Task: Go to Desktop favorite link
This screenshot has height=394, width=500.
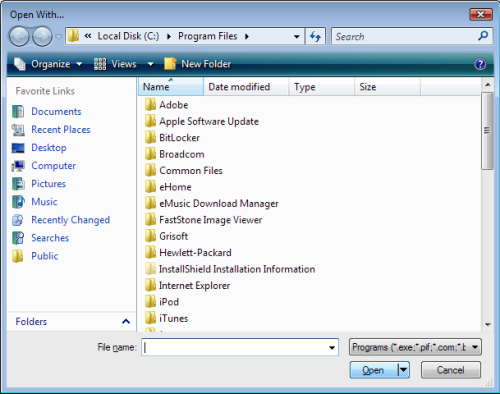Action: click(x=49, y=147)
